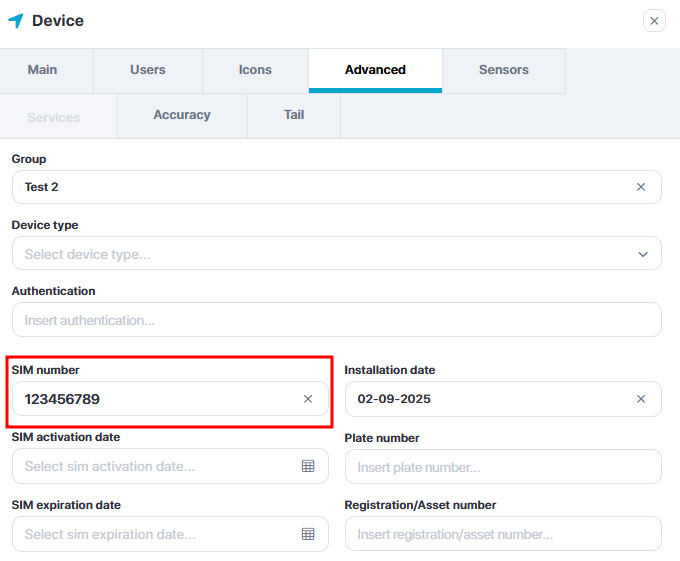
Task: Click the Authentication input field
Action: 336,320
